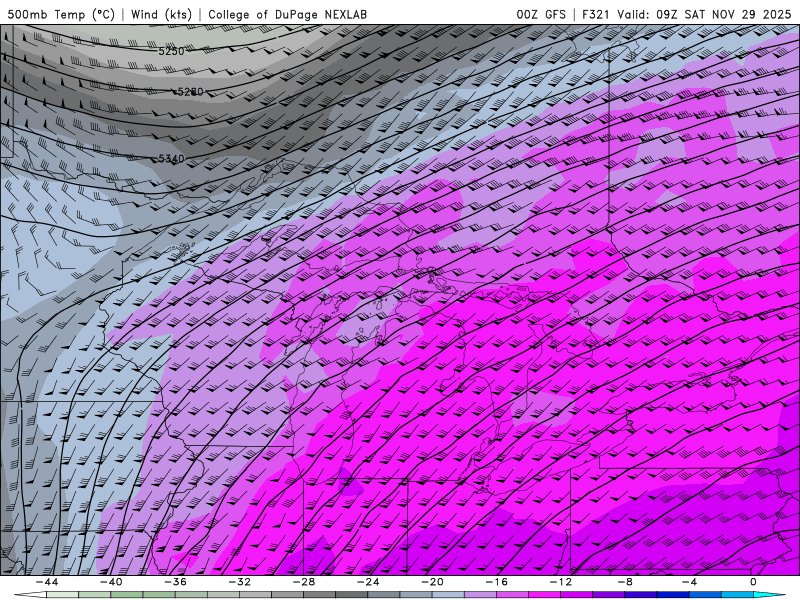The height and width of the screenshot is (600, 800).
Task: Click the -28 colorbar scale label
Action: click(x=304, y=582)
